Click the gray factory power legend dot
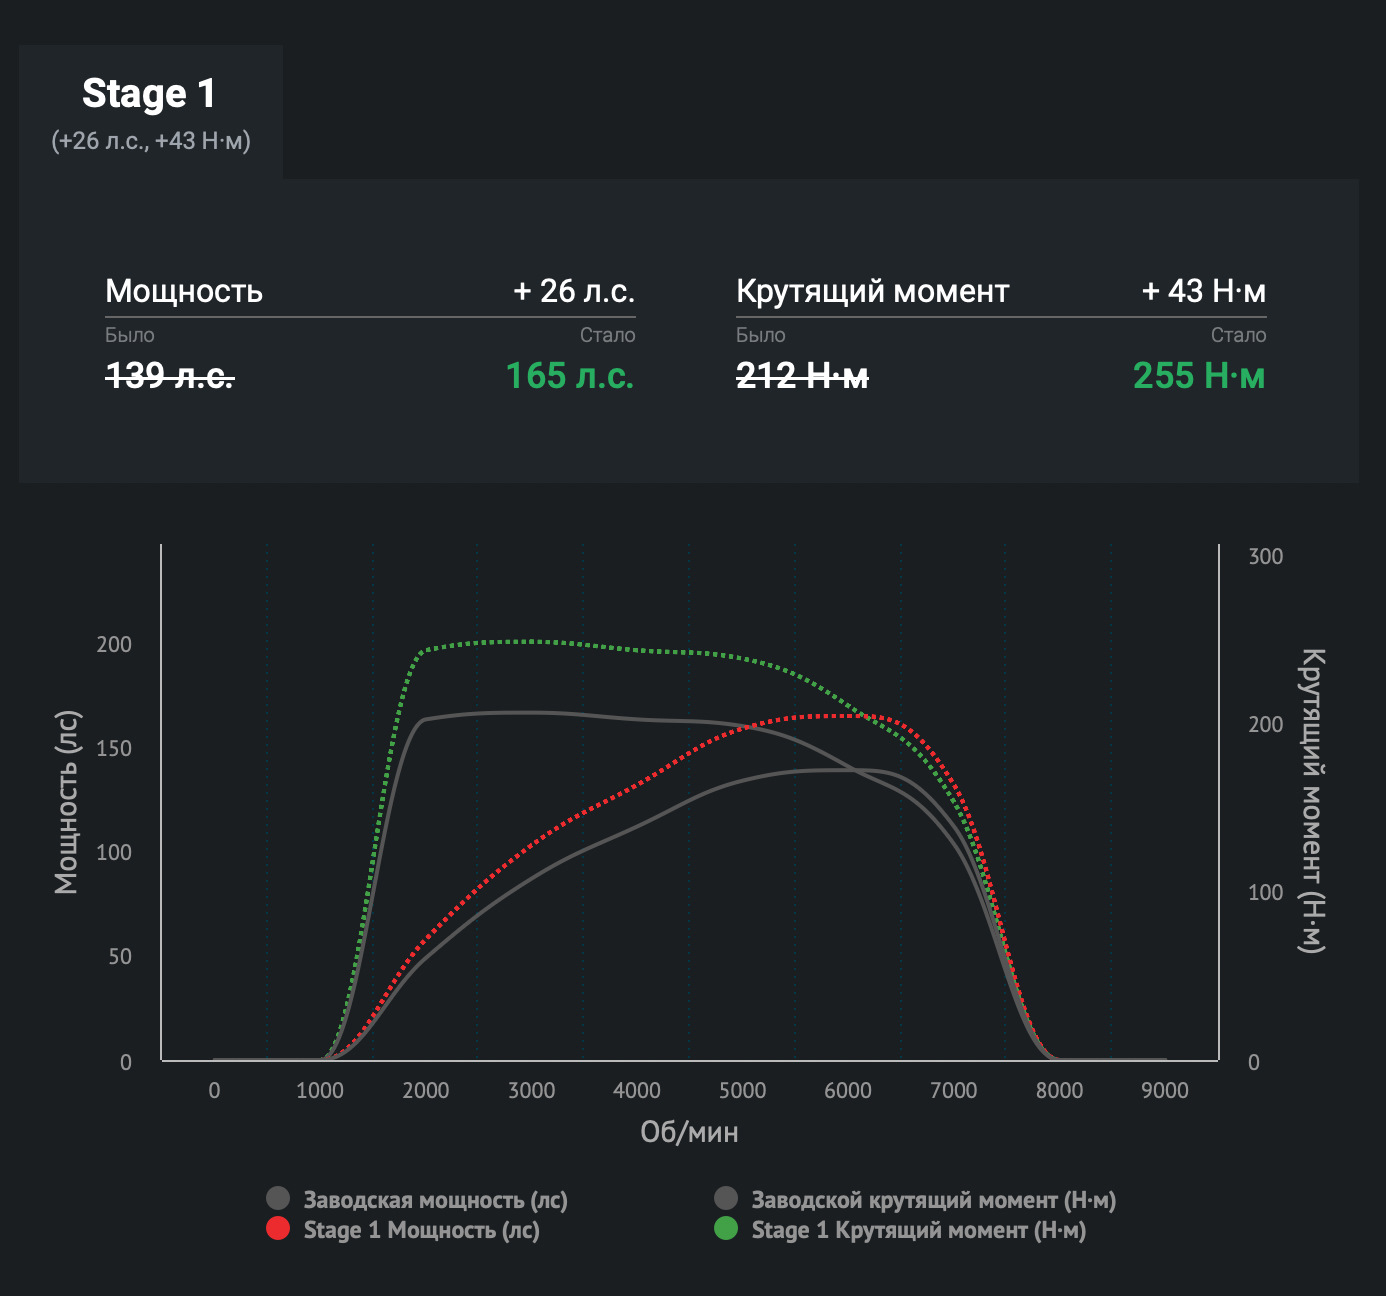 277,1198
